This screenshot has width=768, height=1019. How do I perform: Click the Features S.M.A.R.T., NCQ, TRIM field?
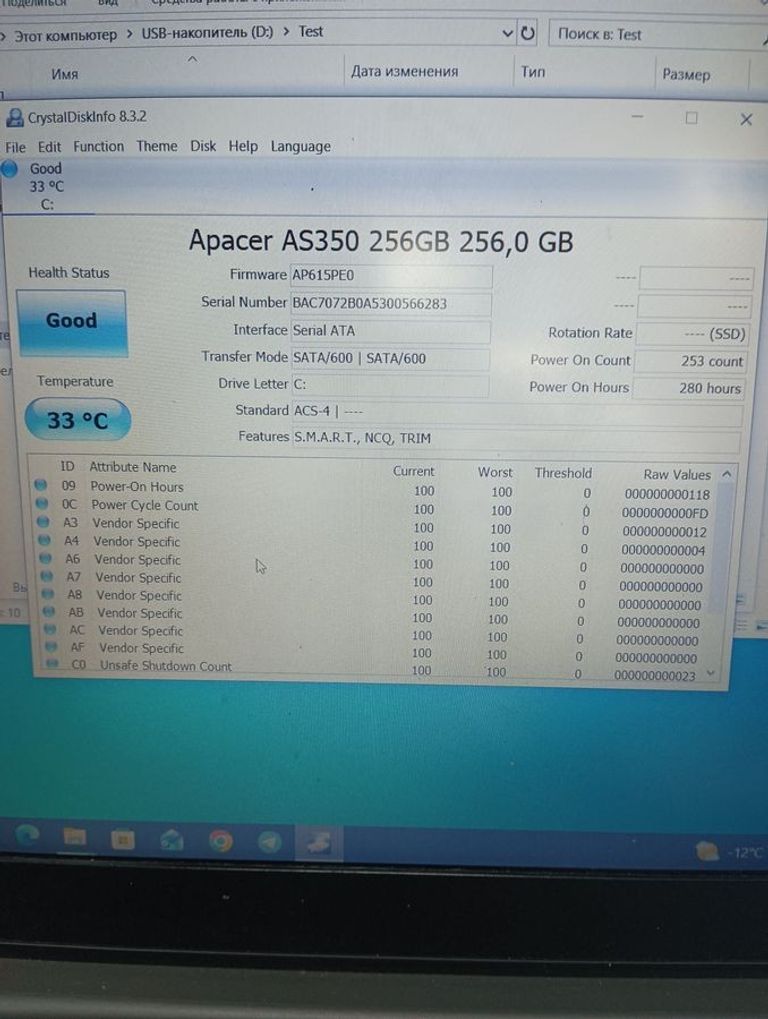point(515,440)
